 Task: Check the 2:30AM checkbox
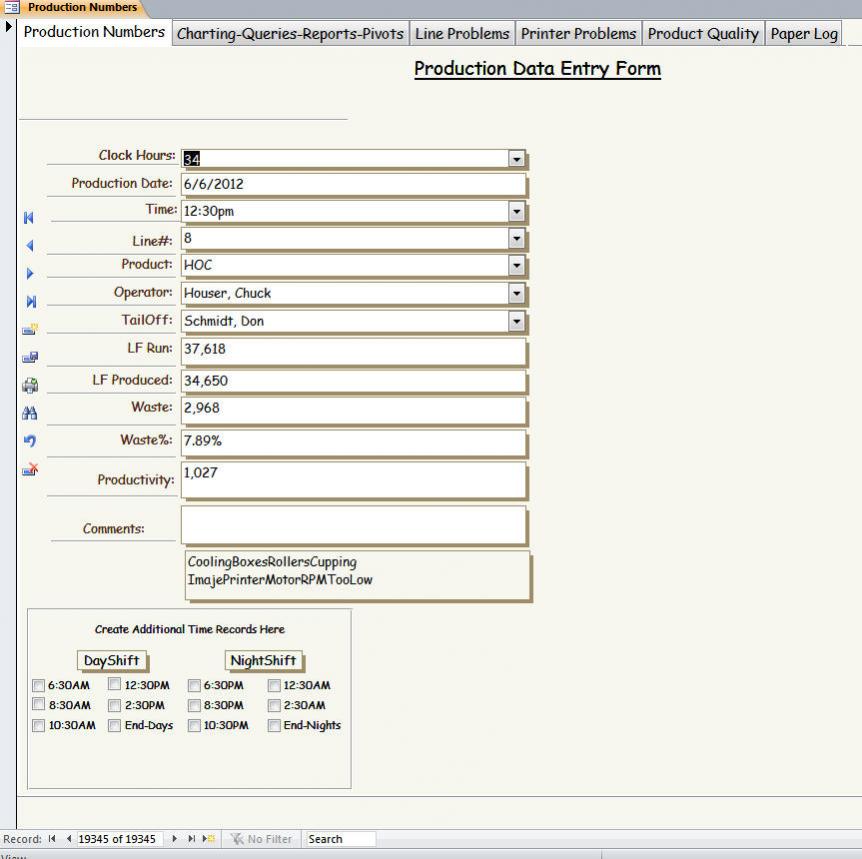[274, 705]
